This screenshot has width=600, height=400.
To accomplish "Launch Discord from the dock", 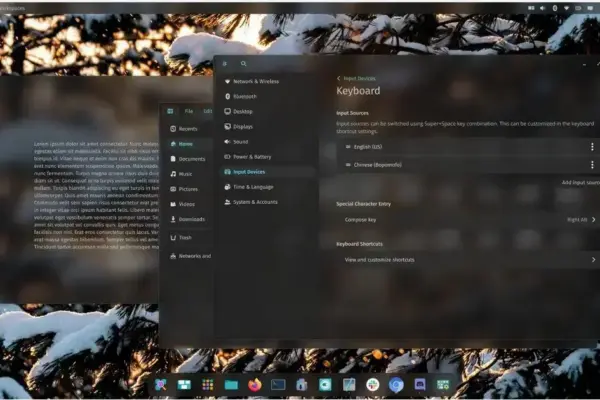I will 420,385.
